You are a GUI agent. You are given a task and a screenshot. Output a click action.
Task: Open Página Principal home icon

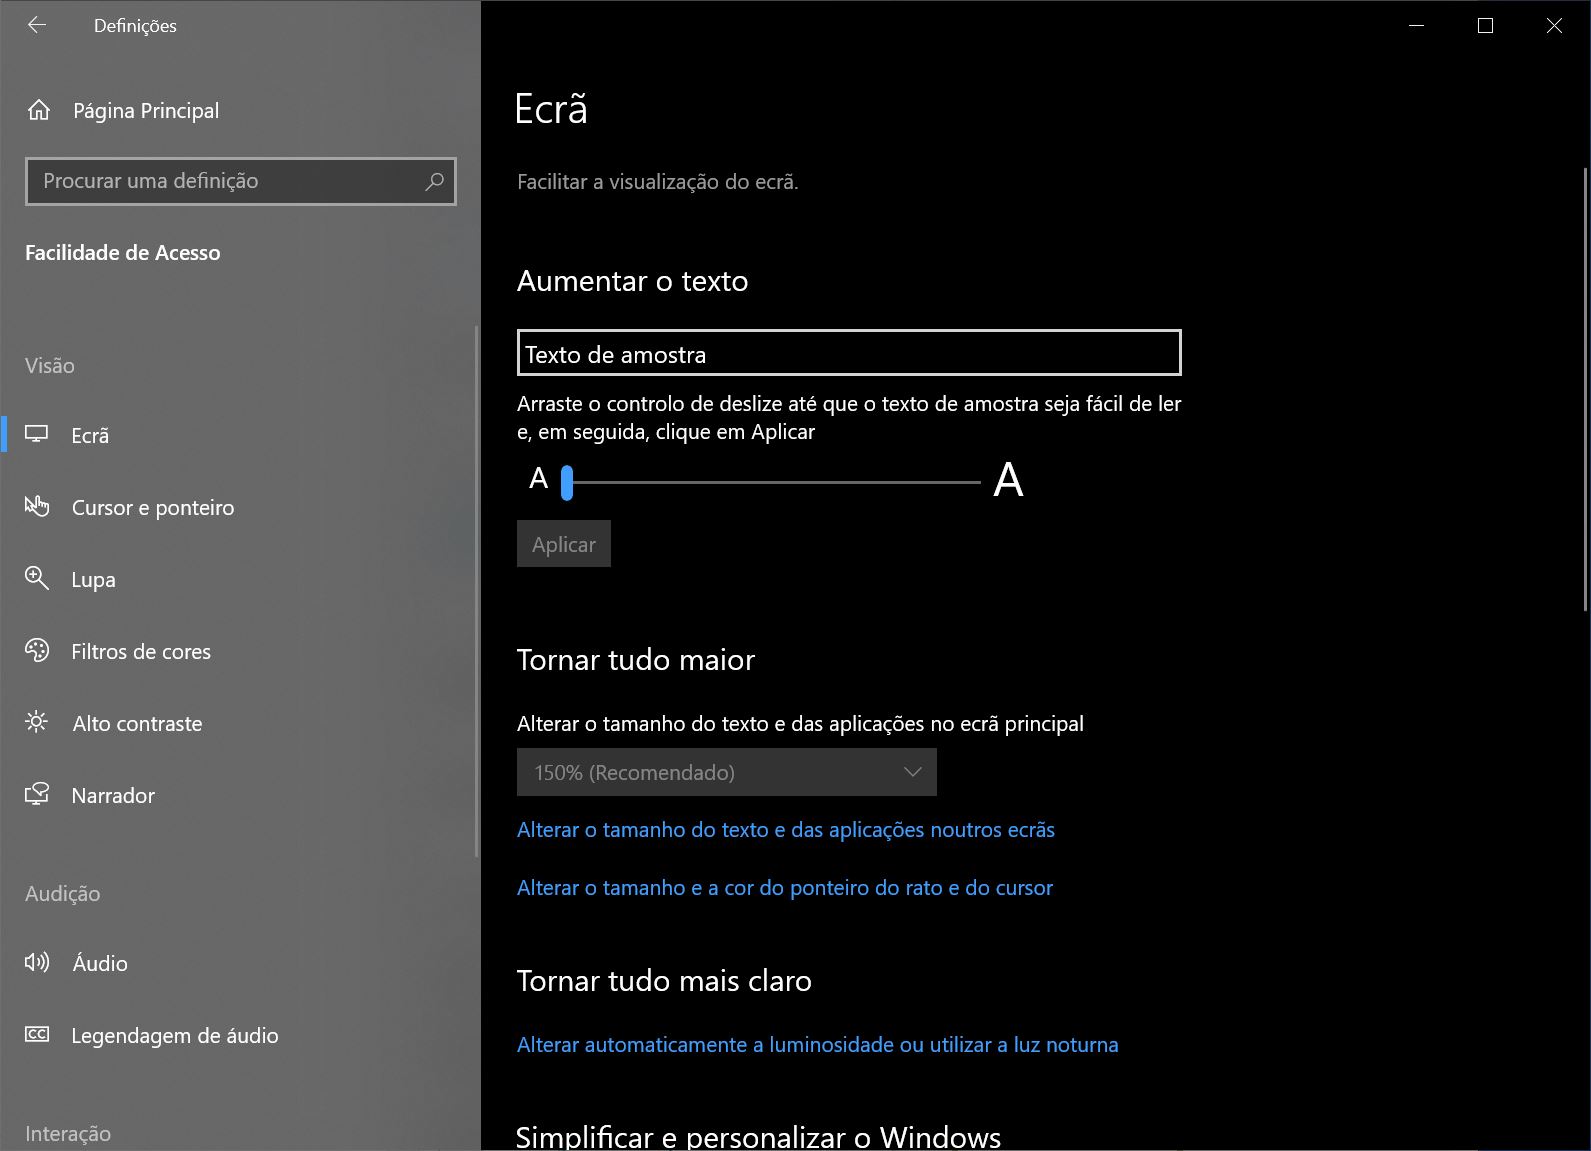39,110
